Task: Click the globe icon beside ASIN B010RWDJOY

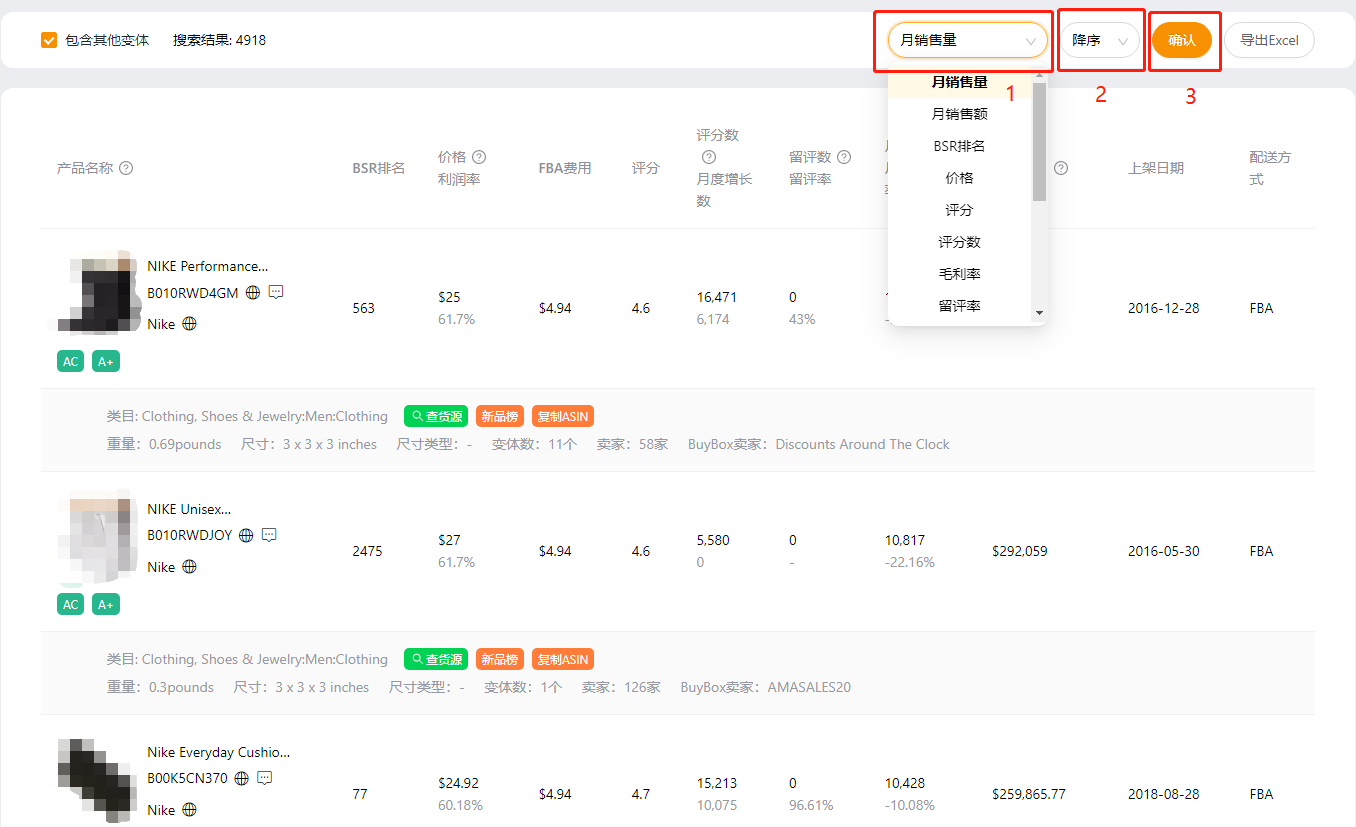Action: pyautogui.click(x=246, y=536)
